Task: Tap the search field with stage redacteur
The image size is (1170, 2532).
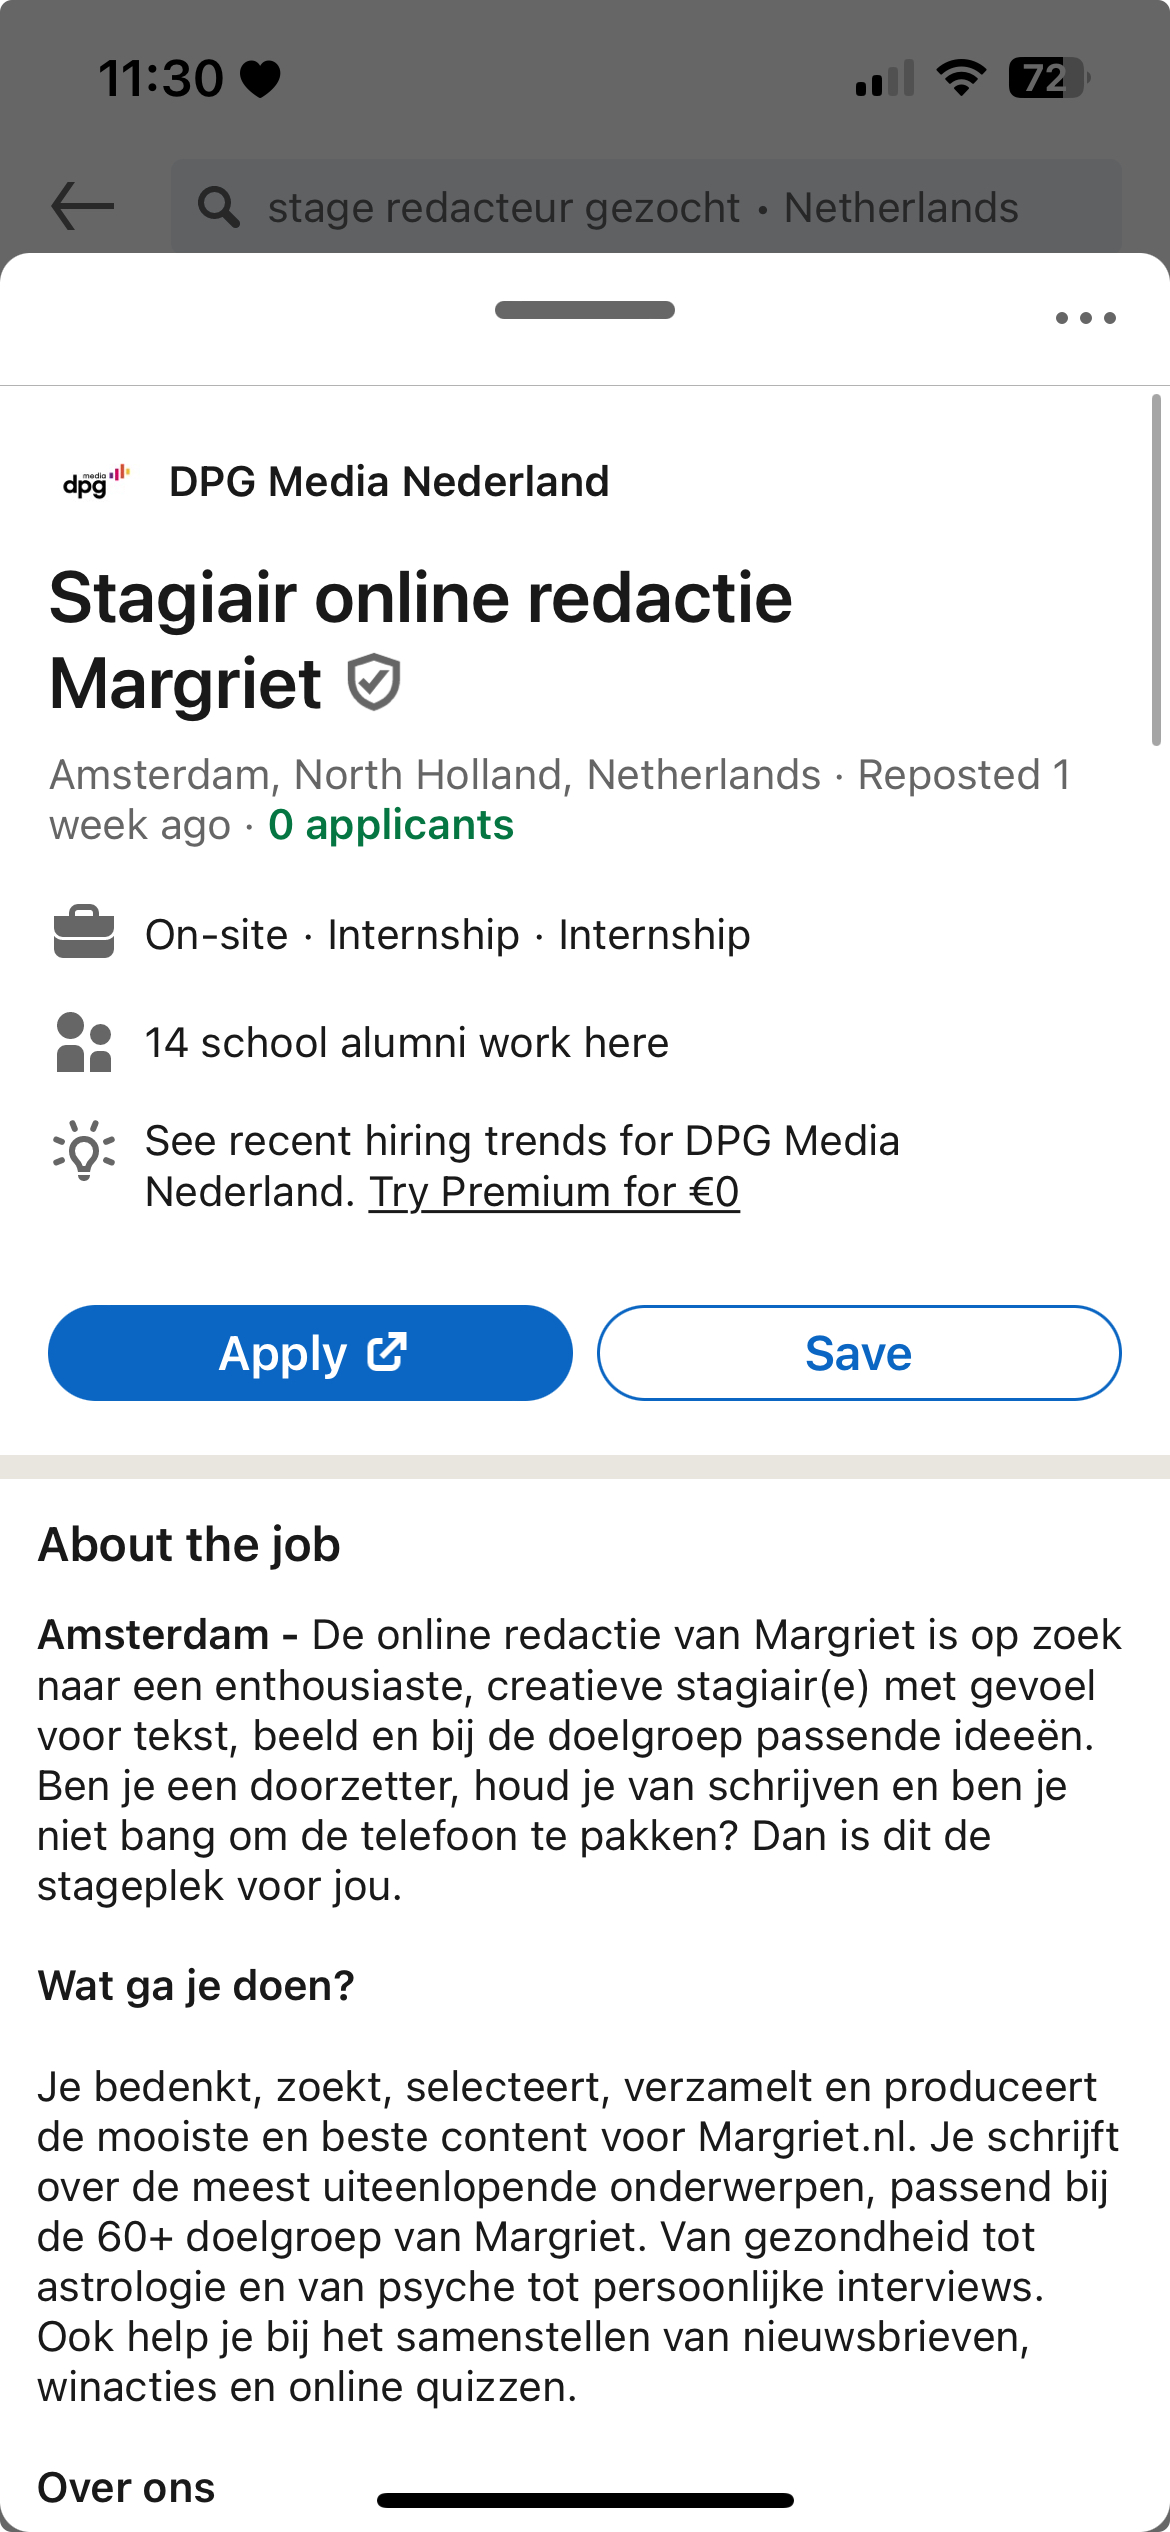Action: click(x=644, y=208)
